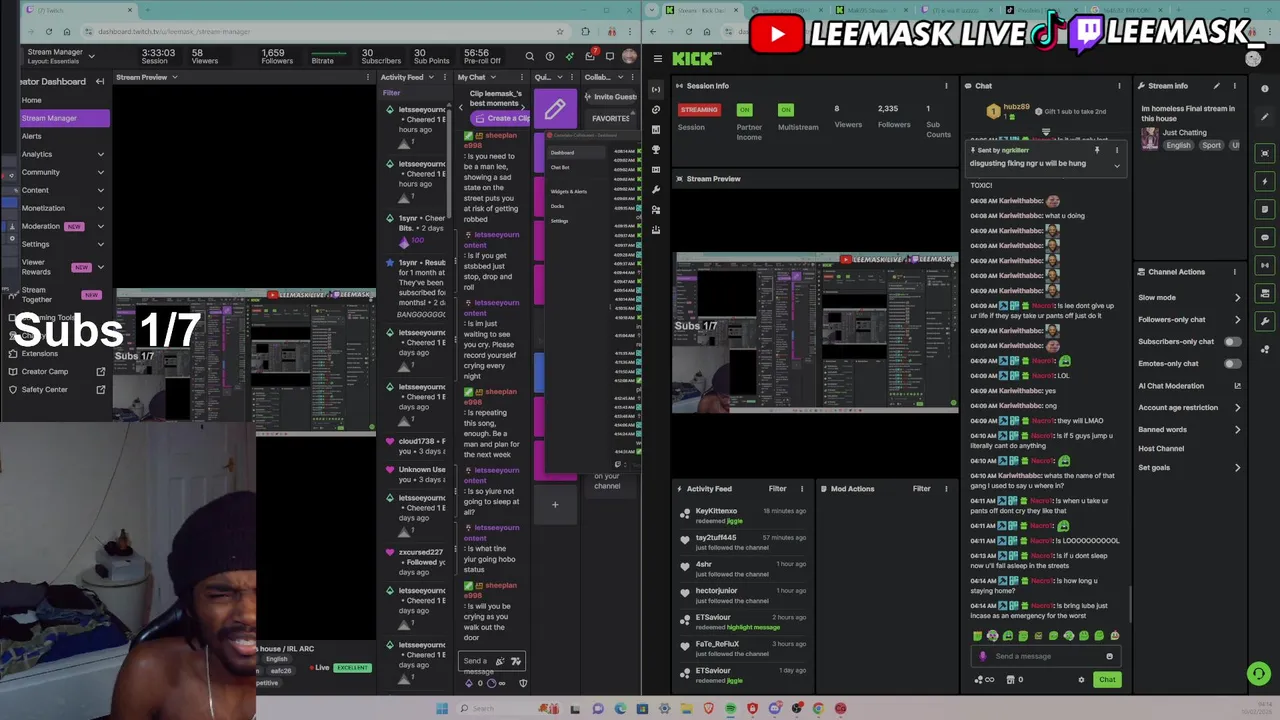Toggle the Multistream ON indicator

[786, 110]
